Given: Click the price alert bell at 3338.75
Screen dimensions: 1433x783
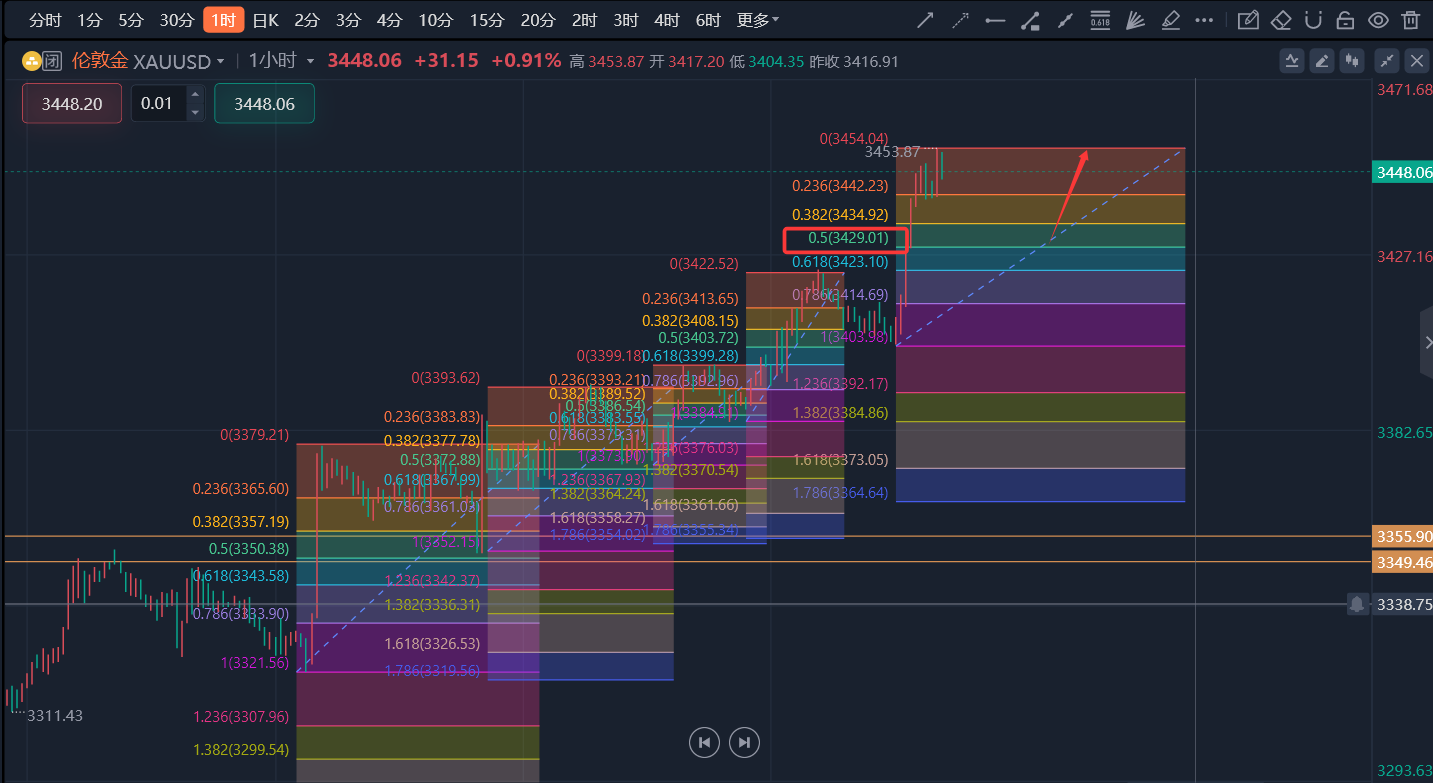Looking at the screenshot, I should pos(1357,604).
